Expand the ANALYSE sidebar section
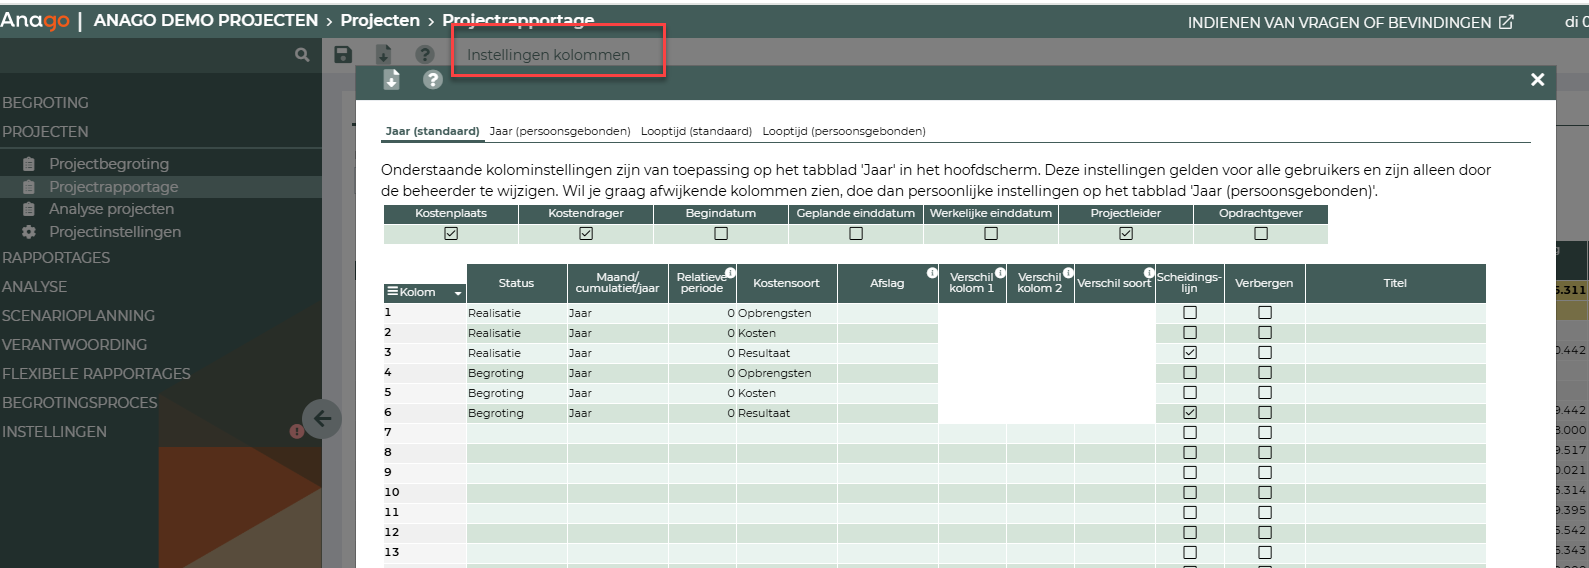The height and width of the screenshot is (568, 1589). pyautogui.click(x=34, y=287)
